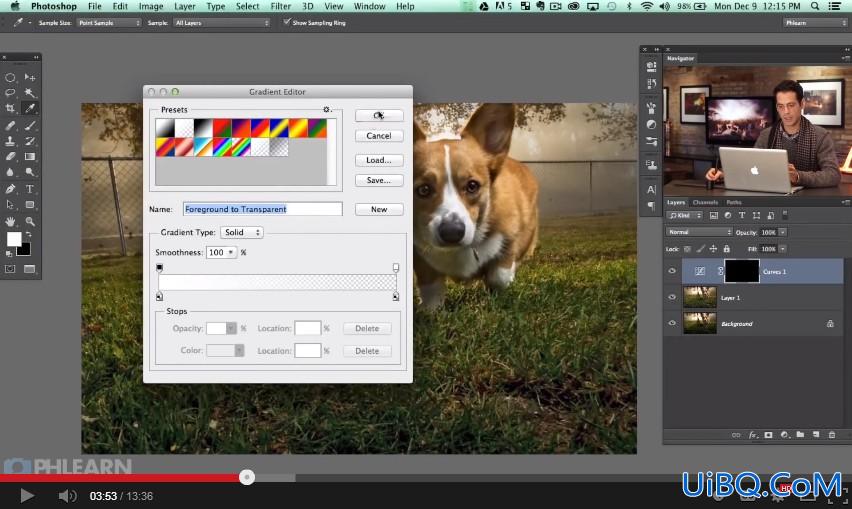Click the delete layer trash icon
This screenshot has height=509, width=852.
(831, 435)
